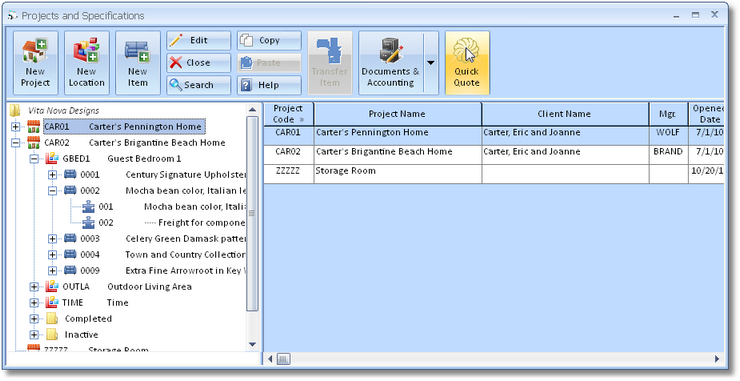Click the WOLF manager cell
The height and width of the screenshot is (381, 740).
coord(668,135)
